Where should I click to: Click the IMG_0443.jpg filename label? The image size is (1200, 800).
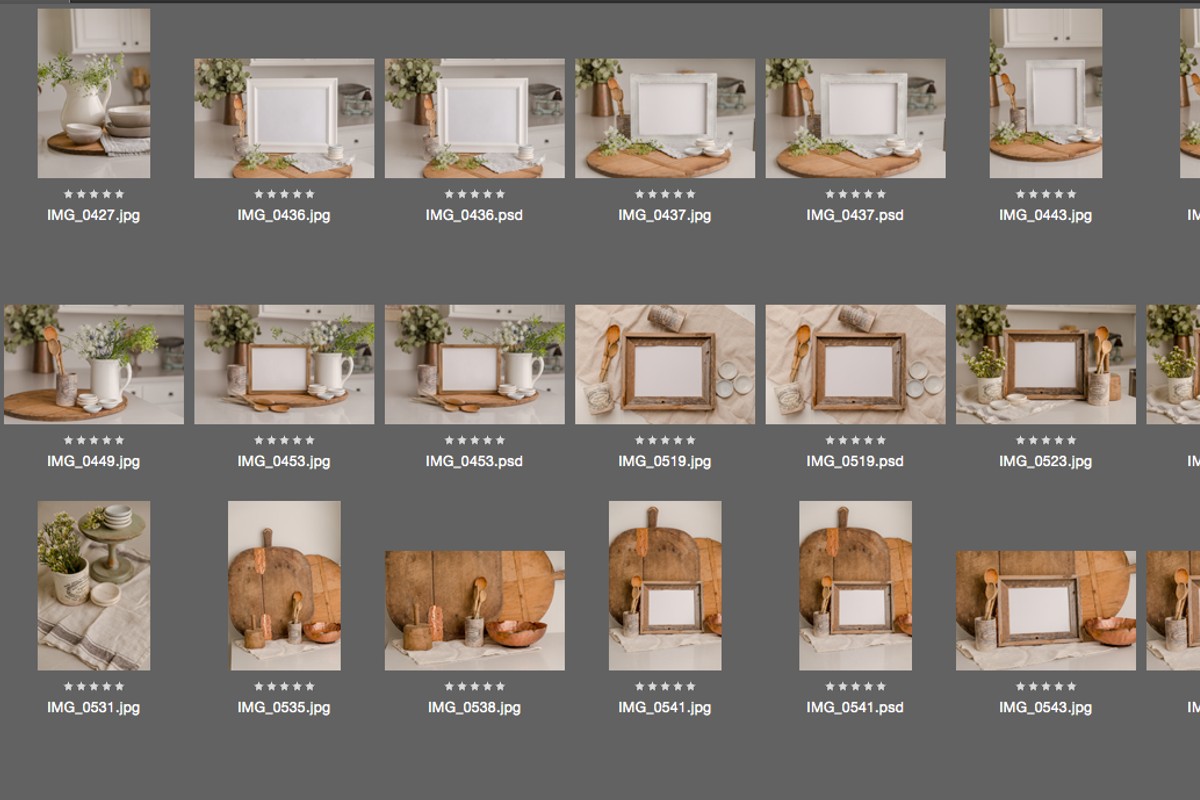(x=1046, y=215)
